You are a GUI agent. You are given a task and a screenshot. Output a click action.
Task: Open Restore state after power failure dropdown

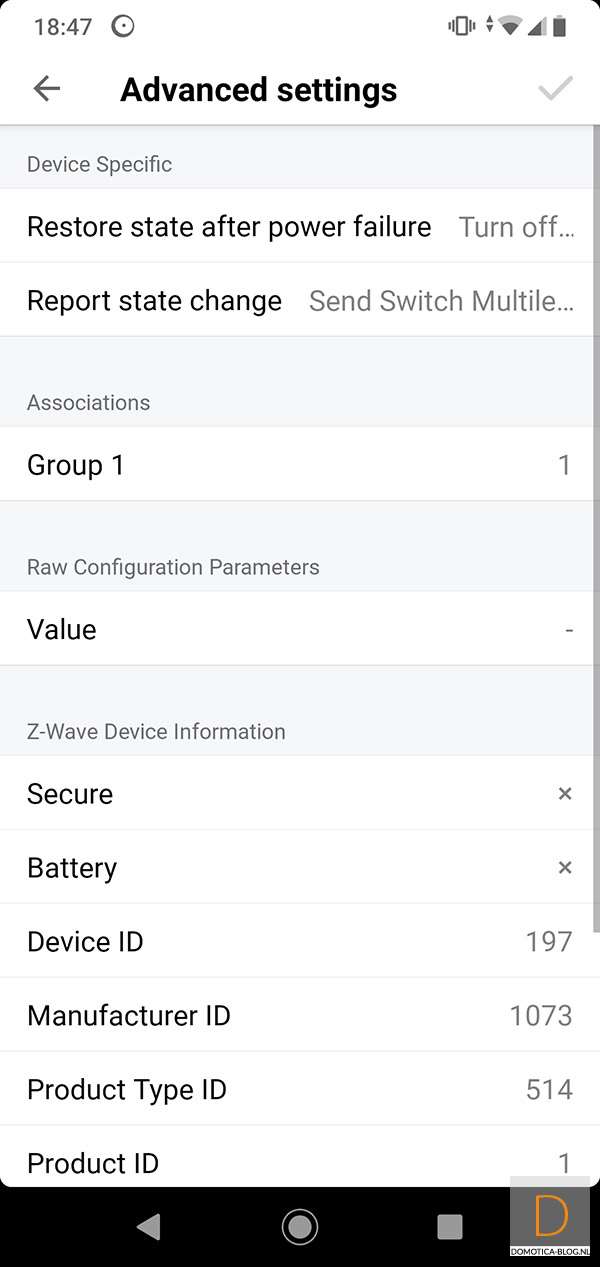coord(516,227)
